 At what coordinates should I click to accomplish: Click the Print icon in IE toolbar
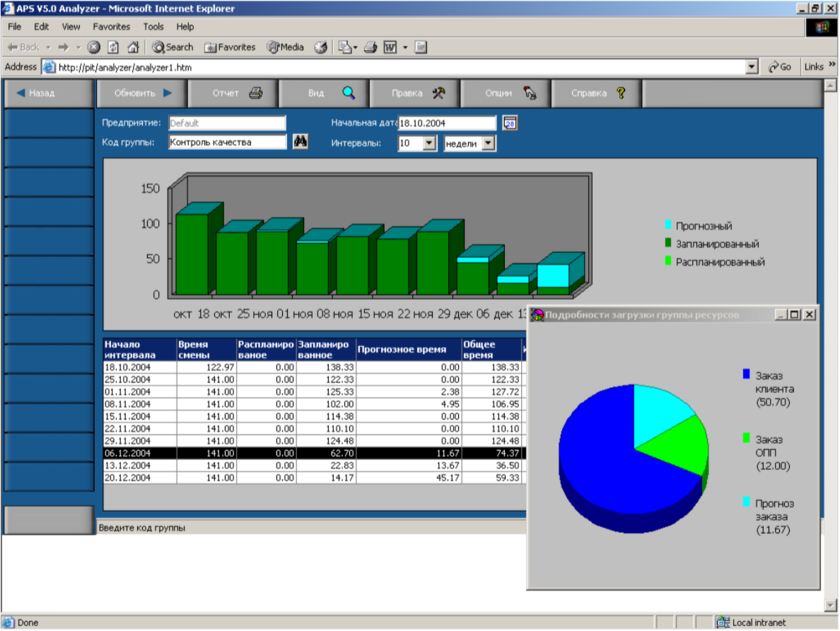[x=369, y=47]
